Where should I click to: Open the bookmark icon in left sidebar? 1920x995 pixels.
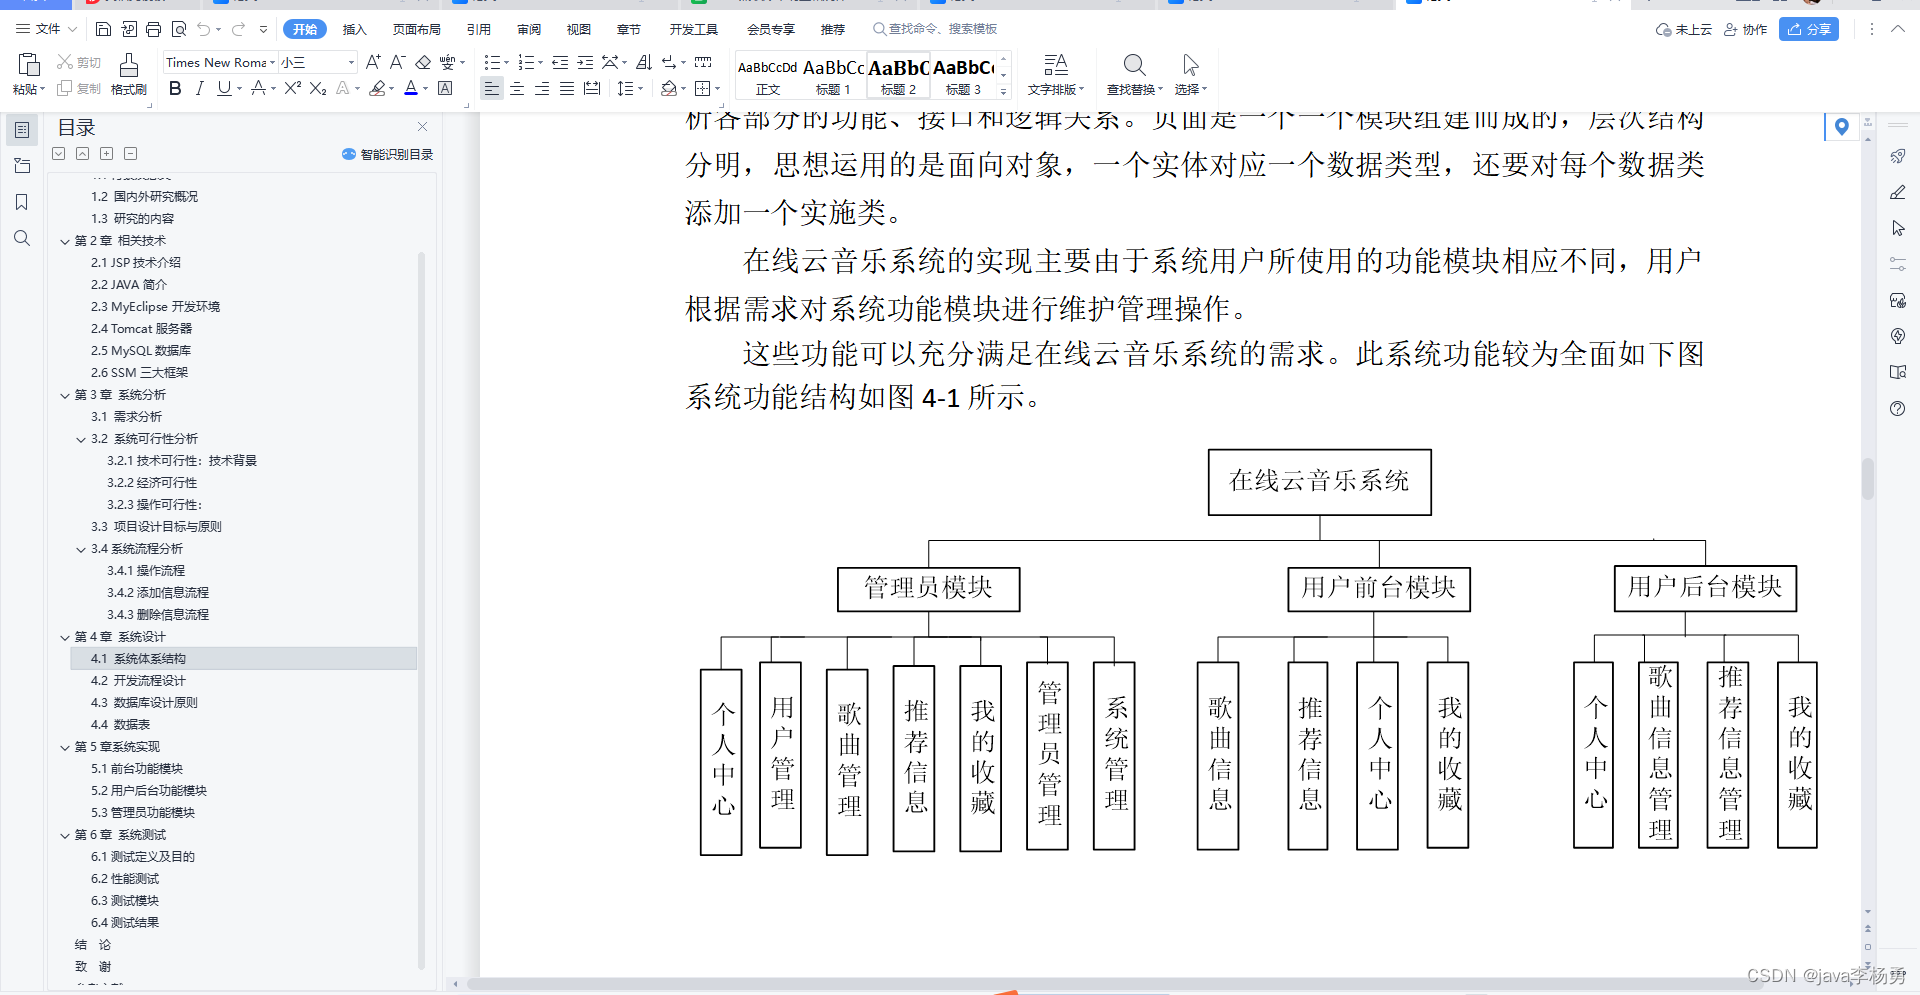click(x=22, y=202)
